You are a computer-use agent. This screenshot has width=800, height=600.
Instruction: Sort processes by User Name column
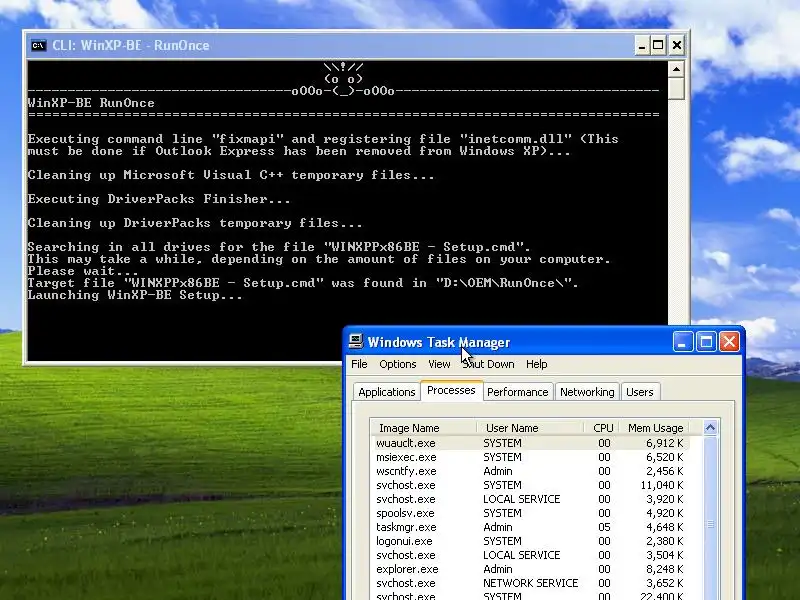click(x=530, y=428)
